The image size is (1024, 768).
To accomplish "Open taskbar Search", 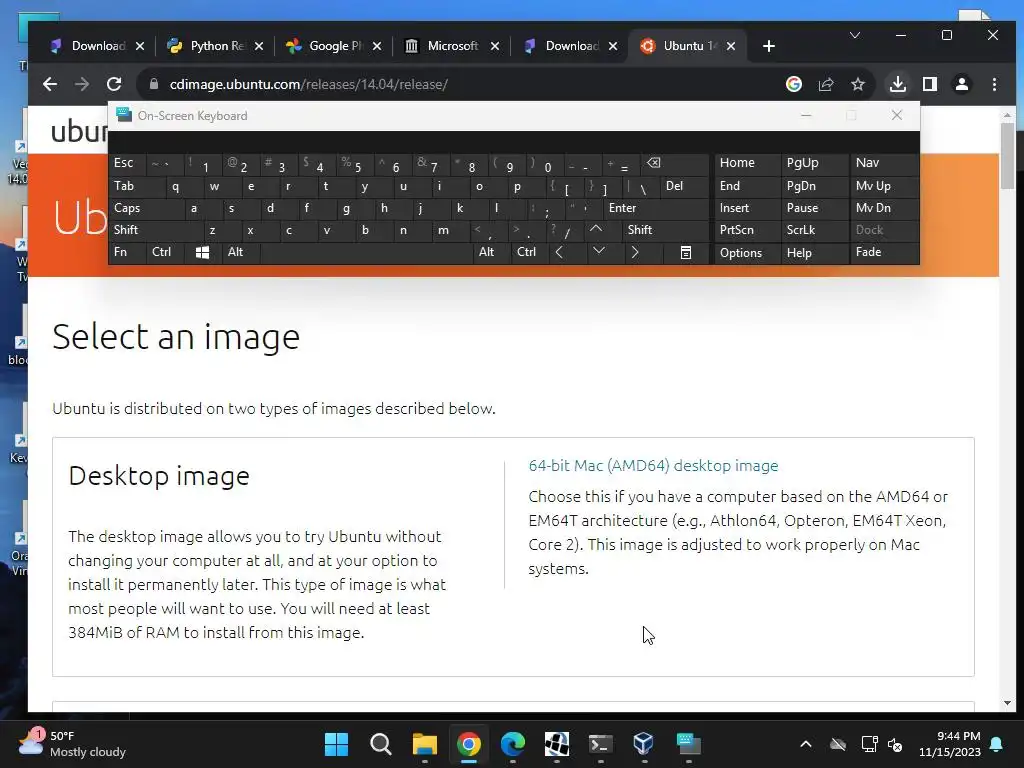I will point(380,744).
